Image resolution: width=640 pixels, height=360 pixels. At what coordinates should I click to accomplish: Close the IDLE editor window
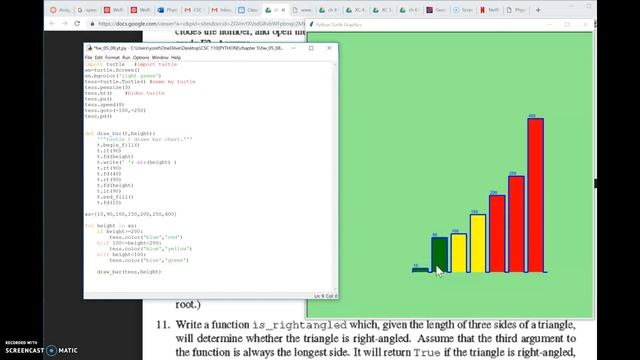pos(329,48)
